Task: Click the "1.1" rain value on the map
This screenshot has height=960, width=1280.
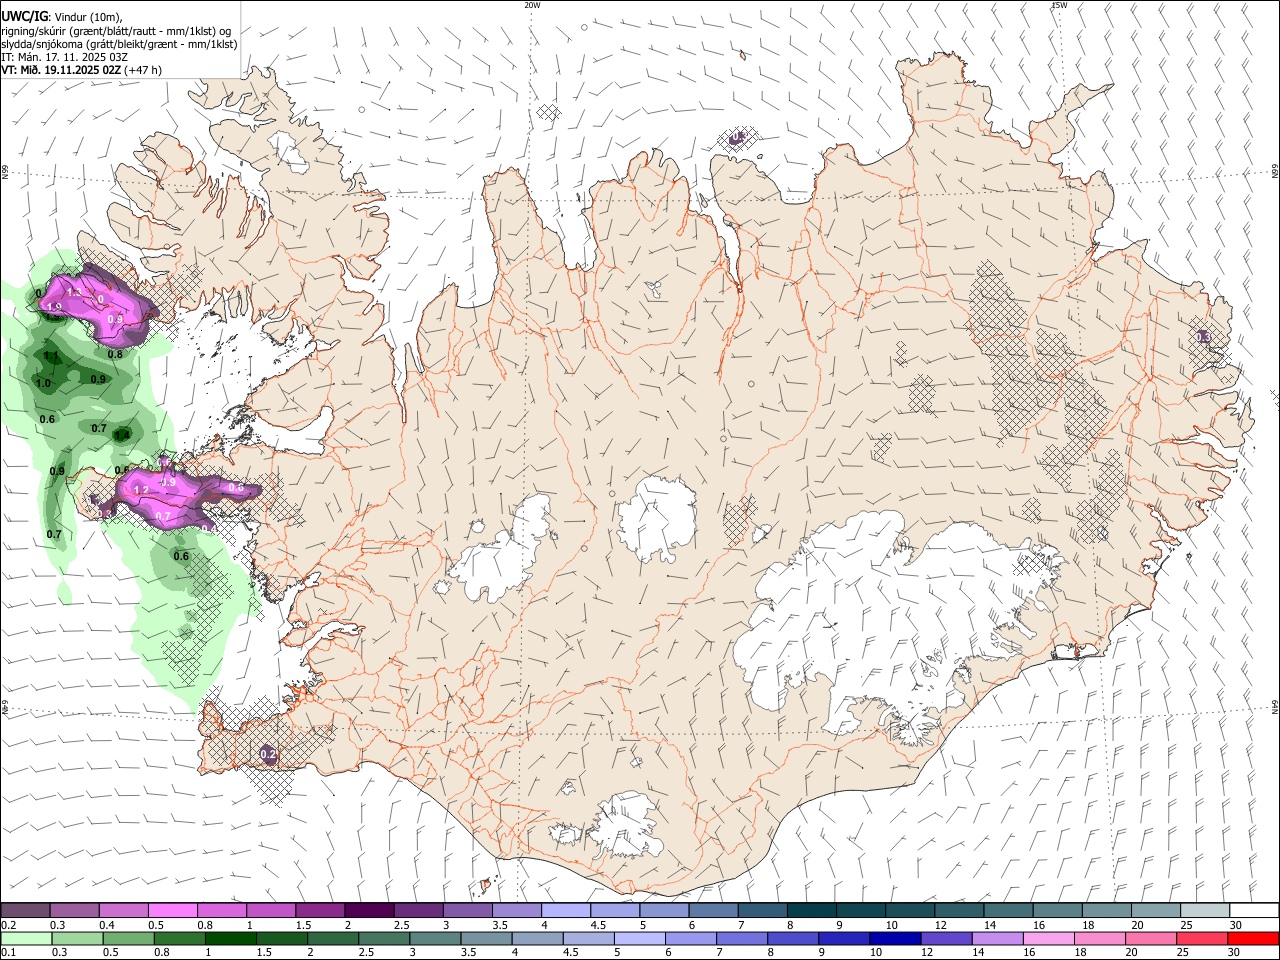Action: (x=52, y=355)
